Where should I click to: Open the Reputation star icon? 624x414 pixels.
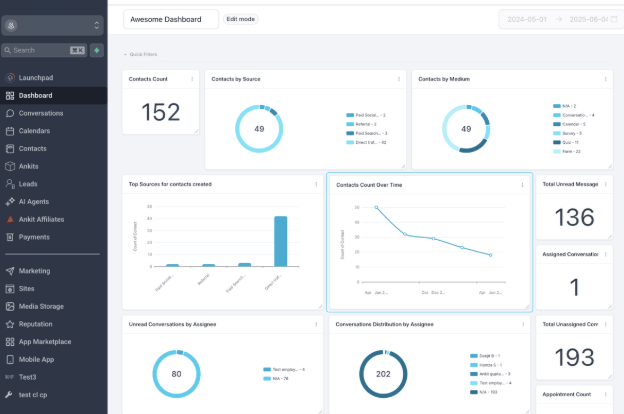10,324
